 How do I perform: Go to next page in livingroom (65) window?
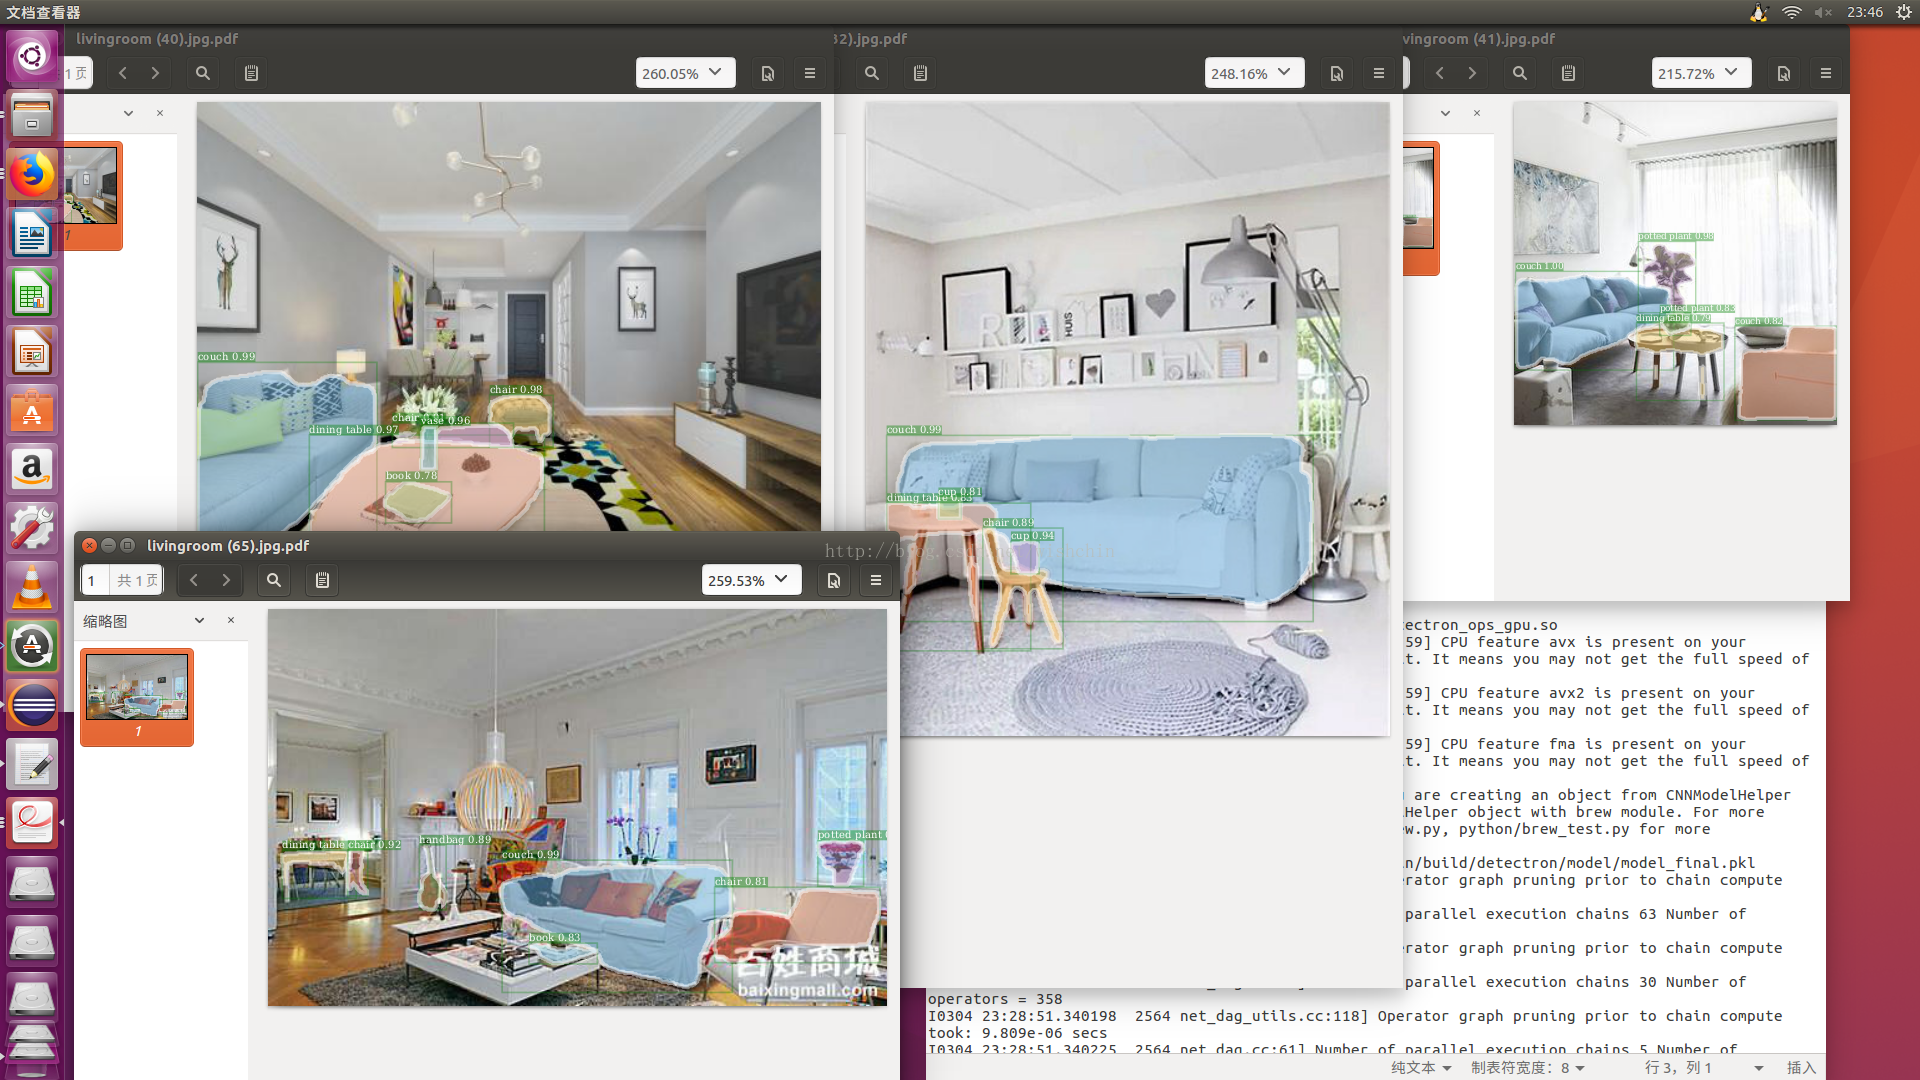point(226,580)
